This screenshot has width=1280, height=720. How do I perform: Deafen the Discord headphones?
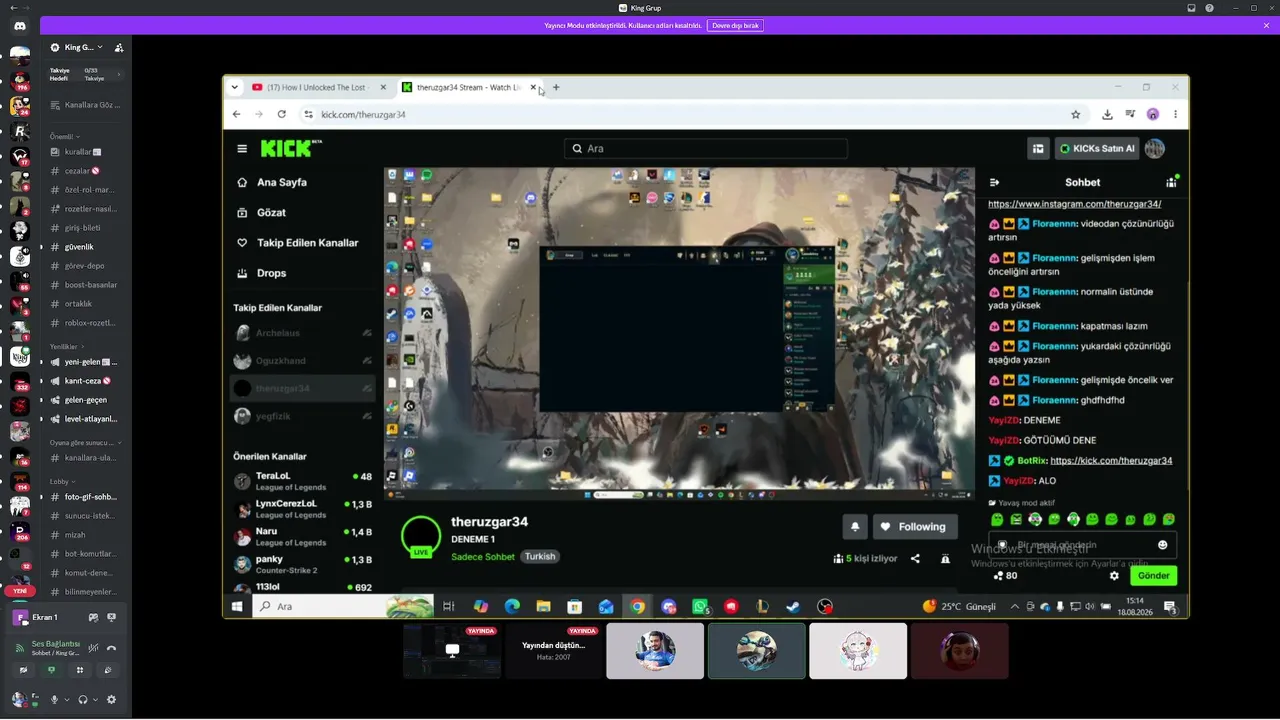(x=83, y=700)
